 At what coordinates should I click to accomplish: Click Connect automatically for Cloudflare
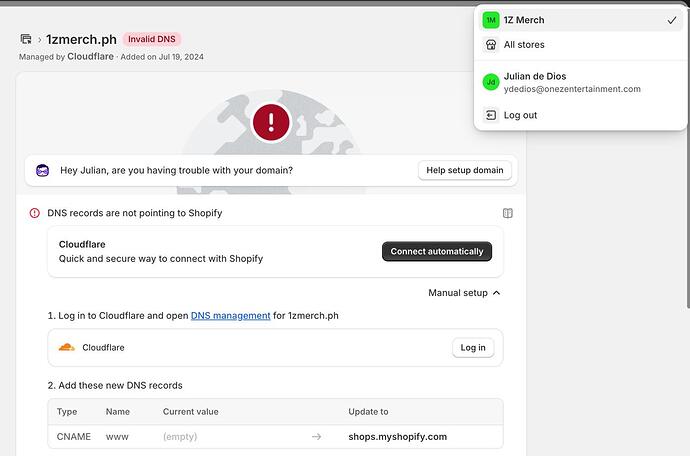point(437,251)
